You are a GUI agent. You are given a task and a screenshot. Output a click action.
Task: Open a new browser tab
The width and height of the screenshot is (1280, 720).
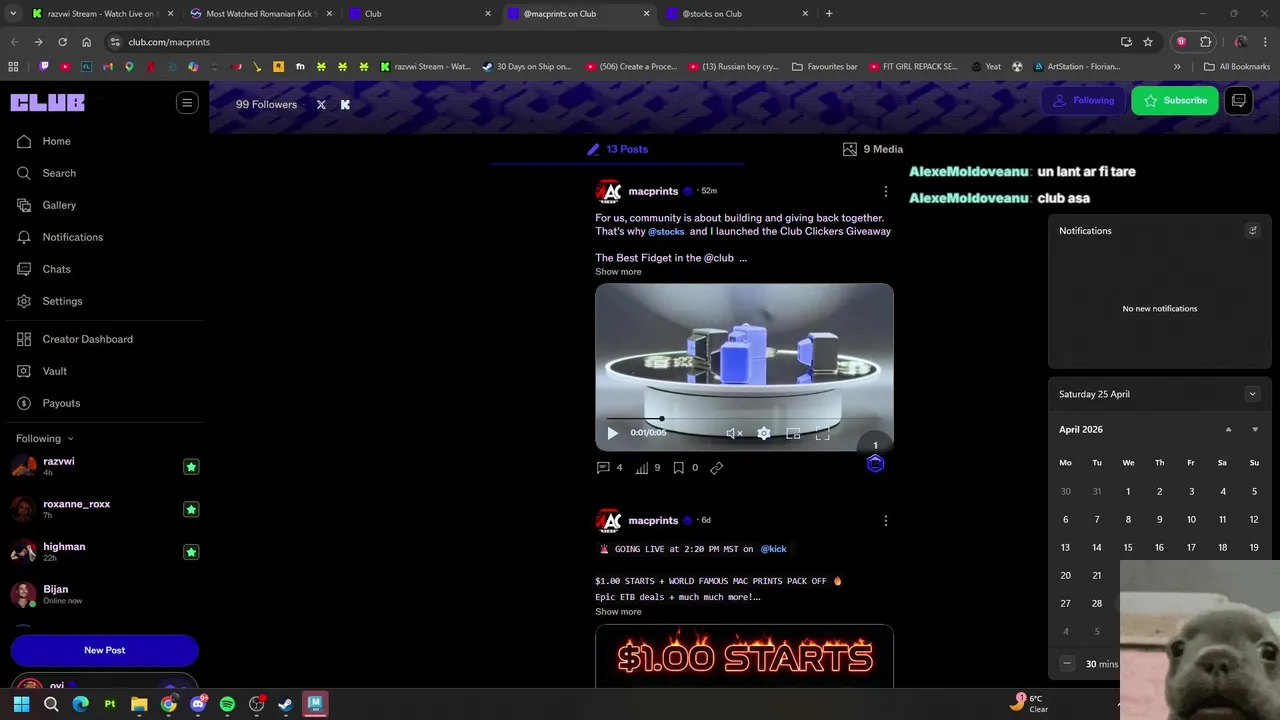(829, 14)
